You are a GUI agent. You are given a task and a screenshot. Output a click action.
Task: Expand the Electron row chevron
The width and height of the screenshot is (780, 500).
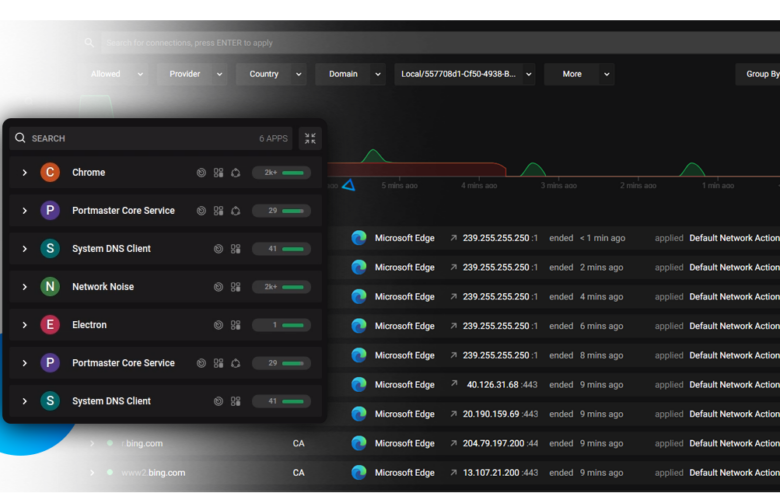24,325
